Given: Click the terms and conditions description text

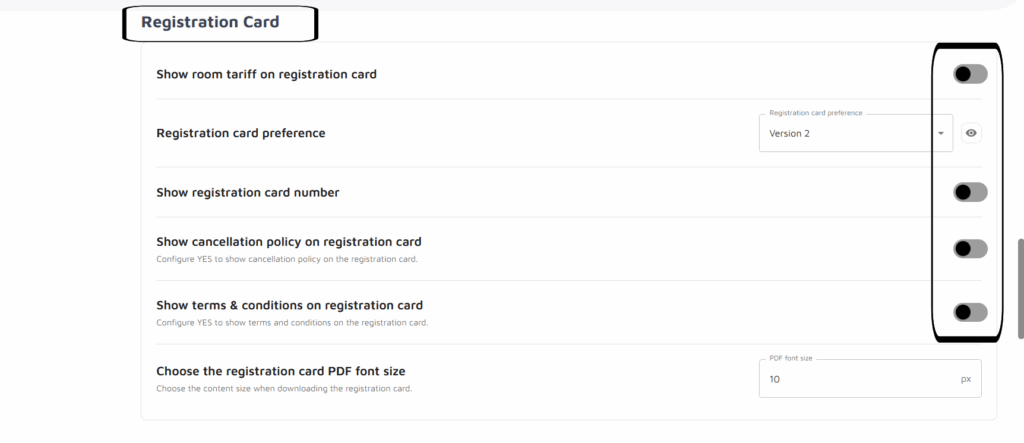Looking at the screenshot, I should tap(292, 323).
